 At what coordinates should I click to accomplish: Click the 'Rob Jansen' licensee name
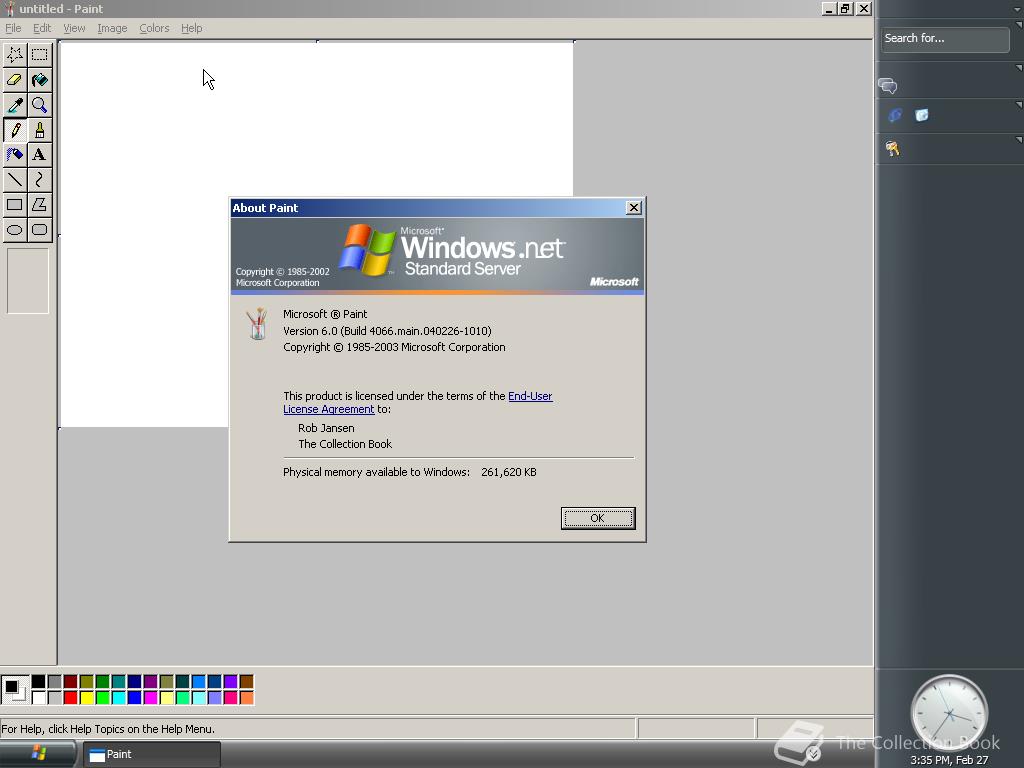(326, 428)
